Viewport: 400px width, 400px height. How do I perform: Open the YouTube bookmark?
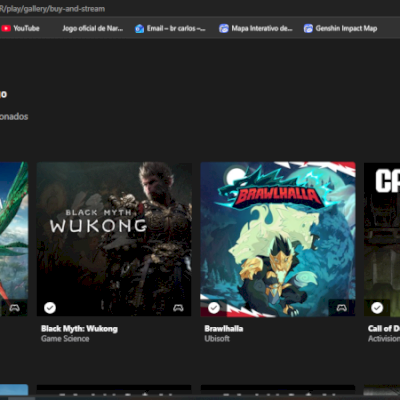pyautogui.click(x=20, y=28)
